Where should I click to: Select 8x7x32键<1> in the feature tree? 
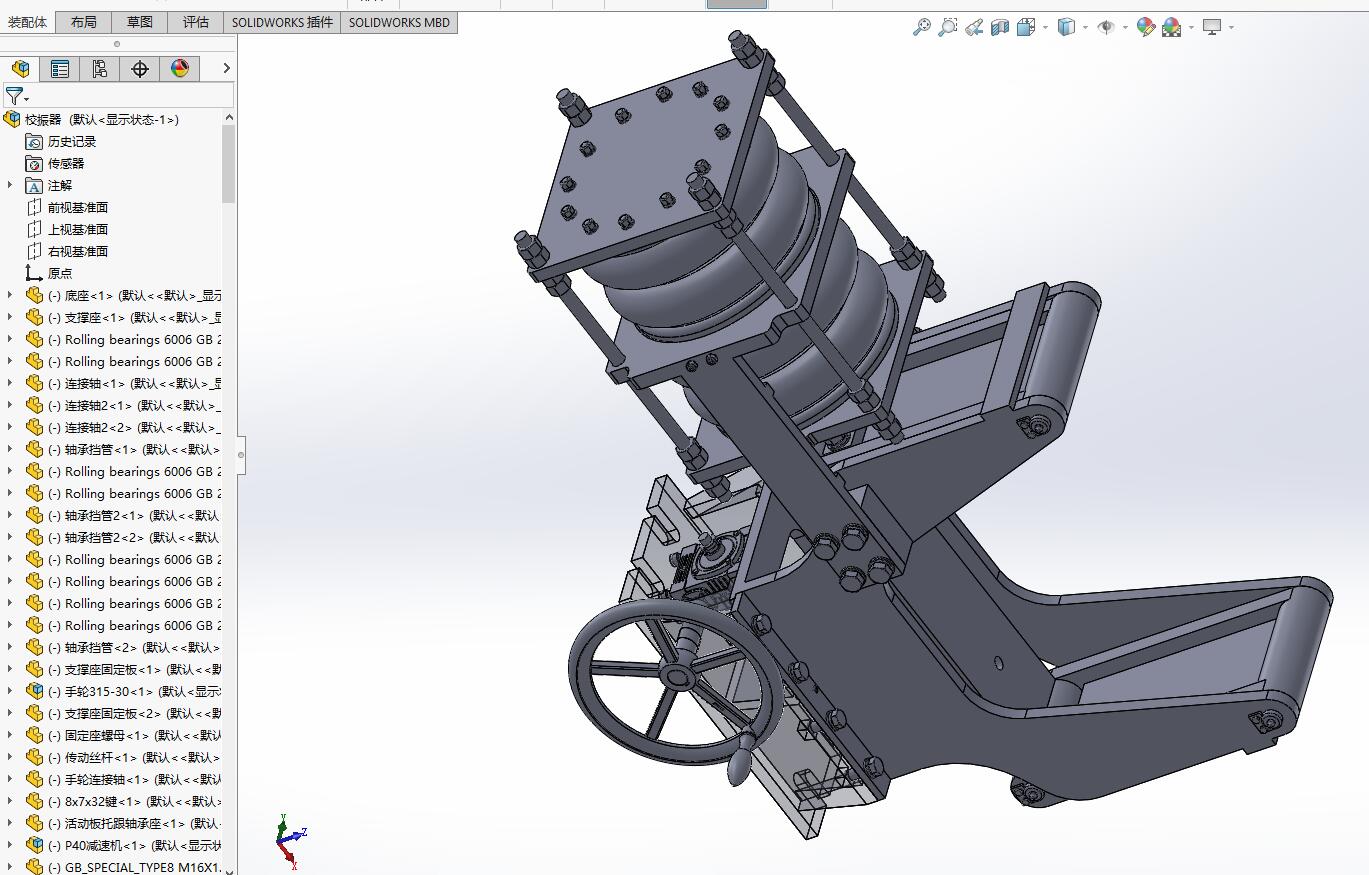tap(134, 802)
